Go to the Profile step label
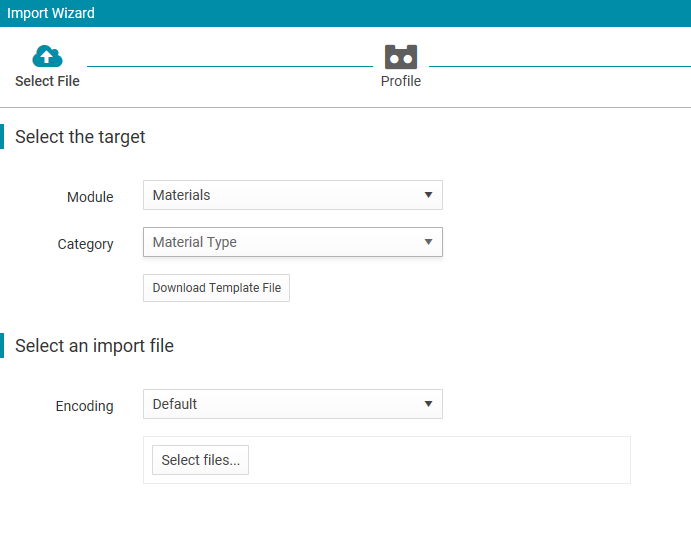691x547 pixels. coord(401,81)
